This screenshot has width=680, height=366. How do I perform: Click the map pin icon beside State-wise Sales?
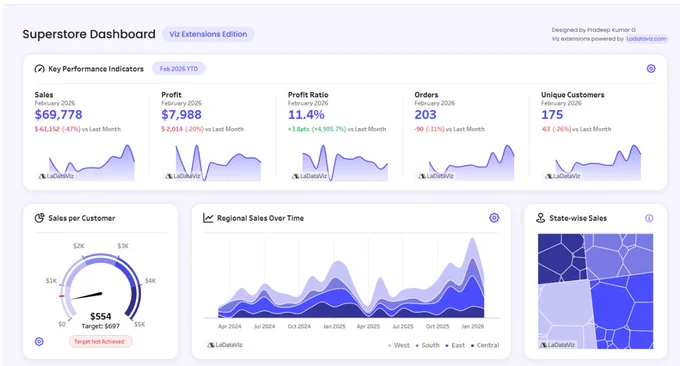pyautogui.click(x=540, y=218)
